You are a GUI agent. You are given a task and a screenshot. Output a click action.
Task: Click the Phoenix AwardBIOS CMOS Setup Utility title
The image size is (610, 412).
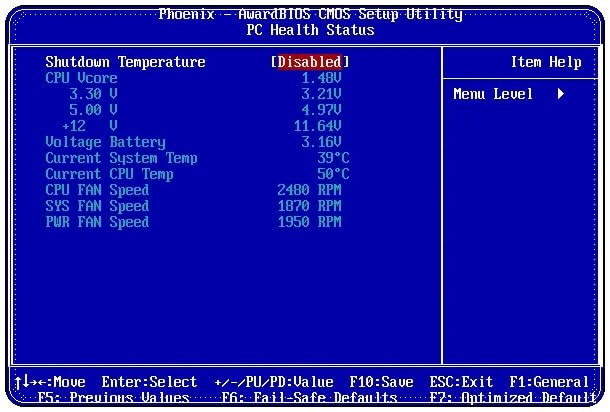click(310, 14)
